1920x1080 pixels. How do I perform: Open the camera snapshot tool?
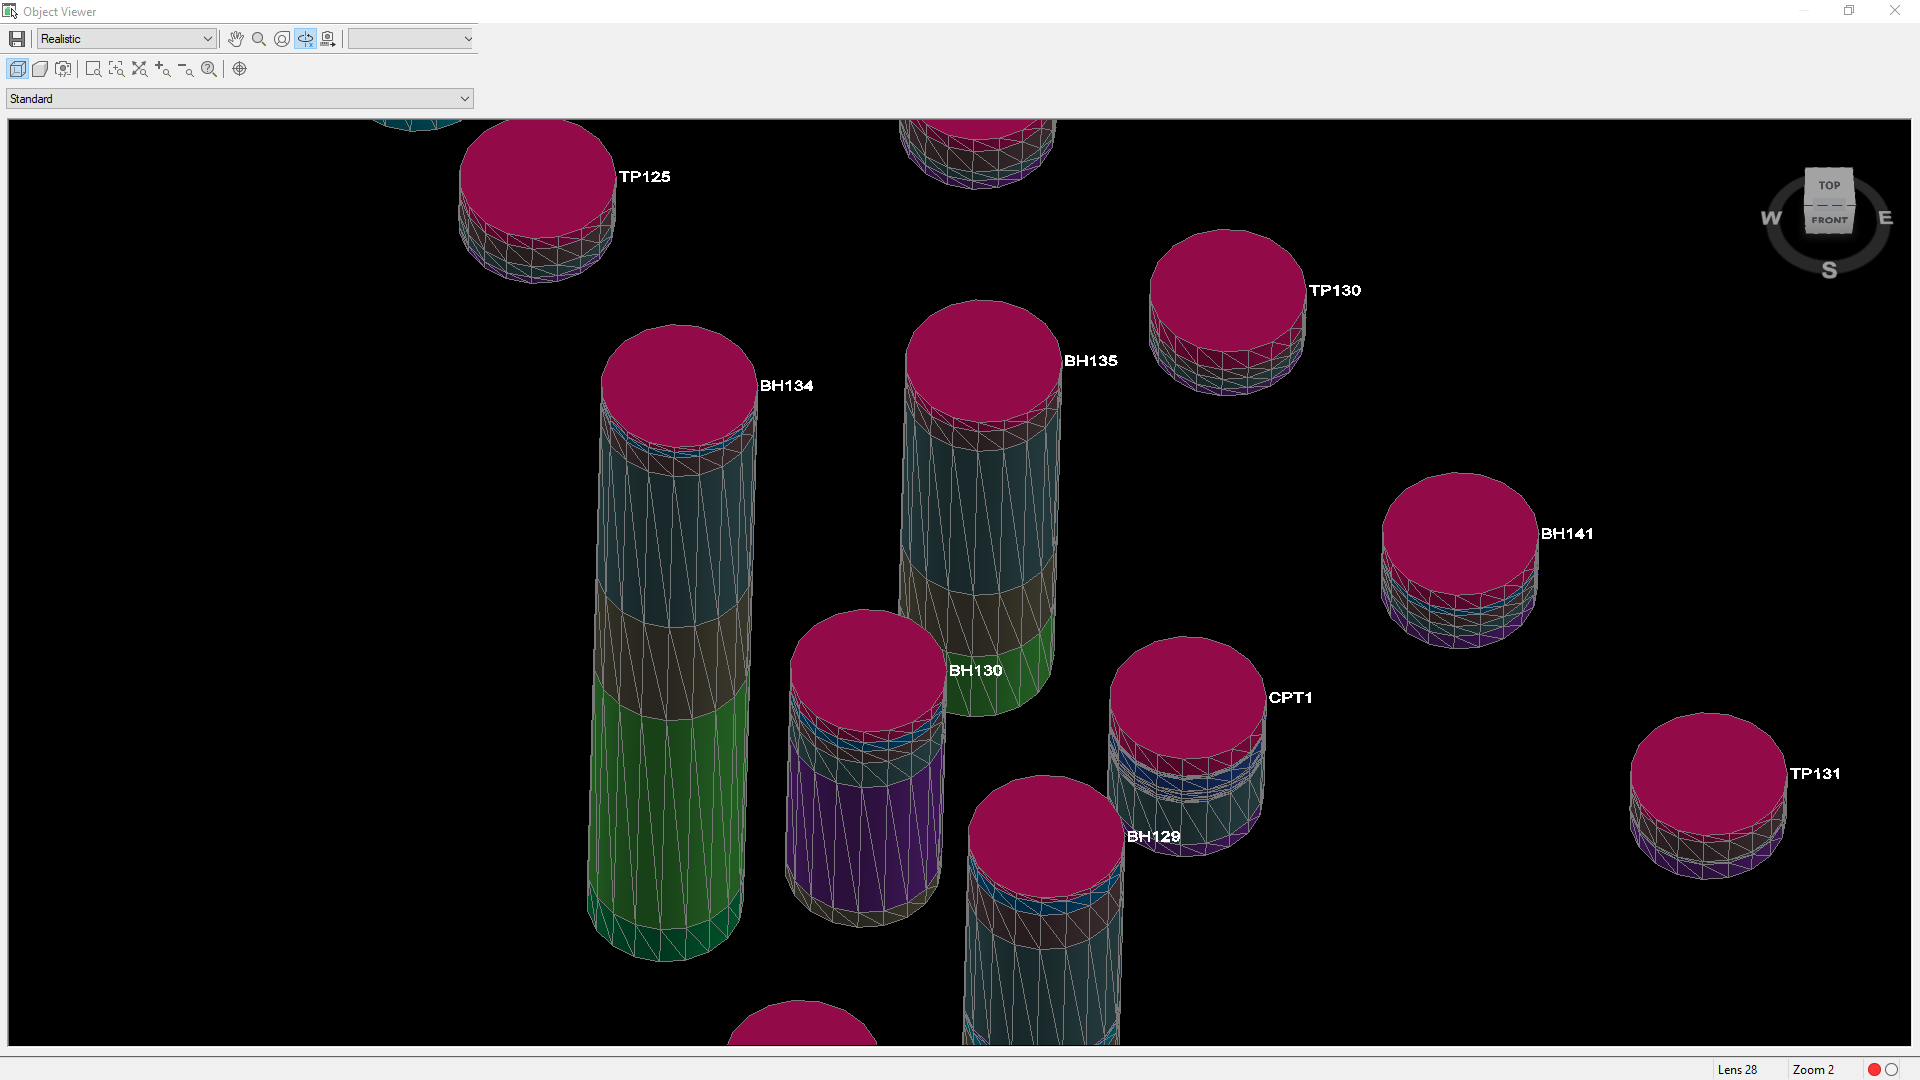pos(328,38)
